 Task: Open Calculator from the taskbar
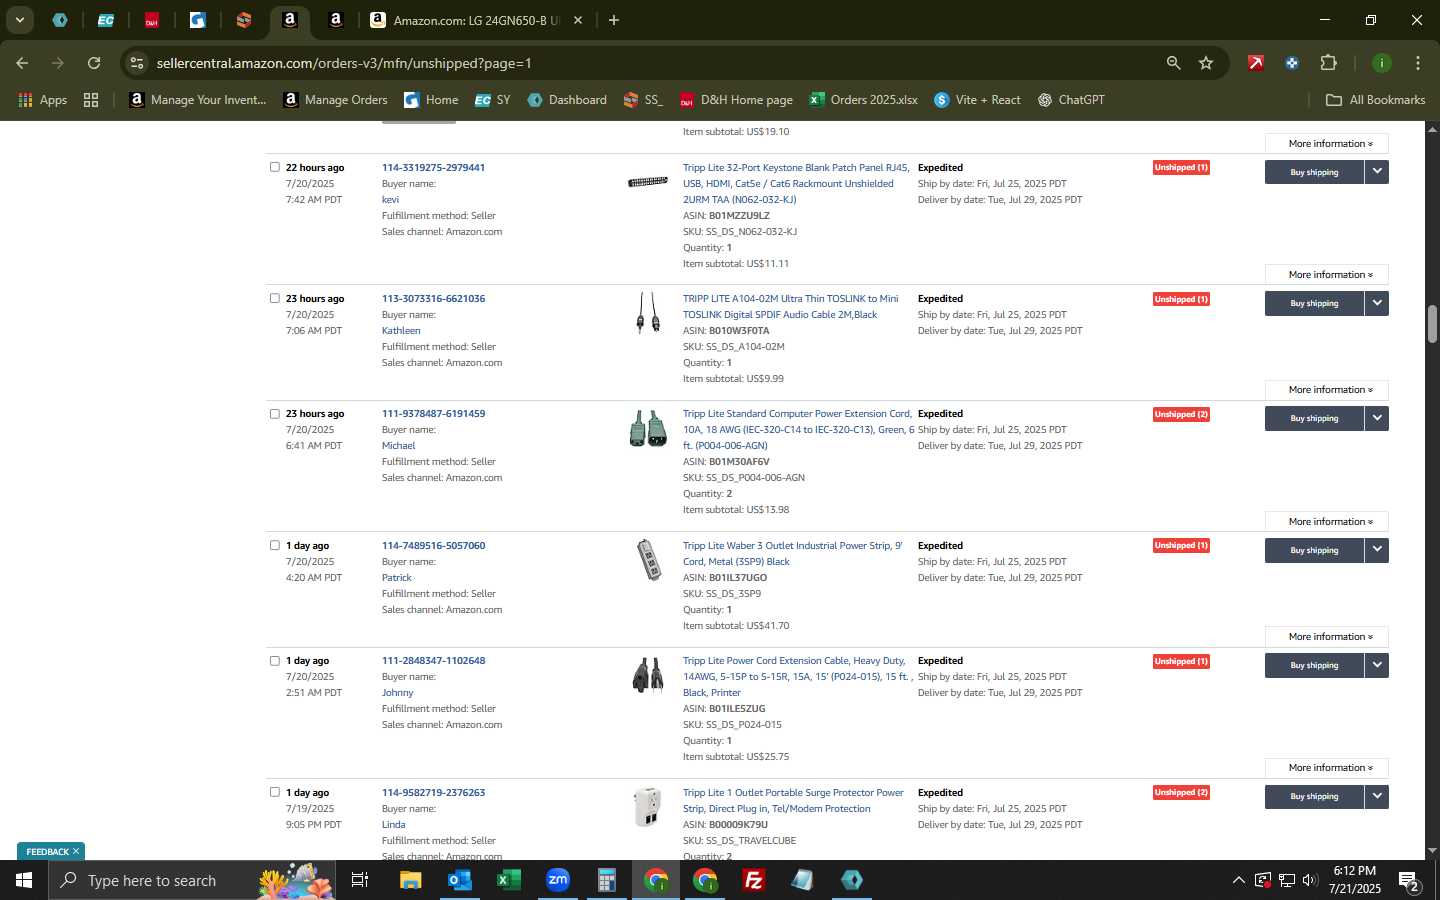(606, 880)
